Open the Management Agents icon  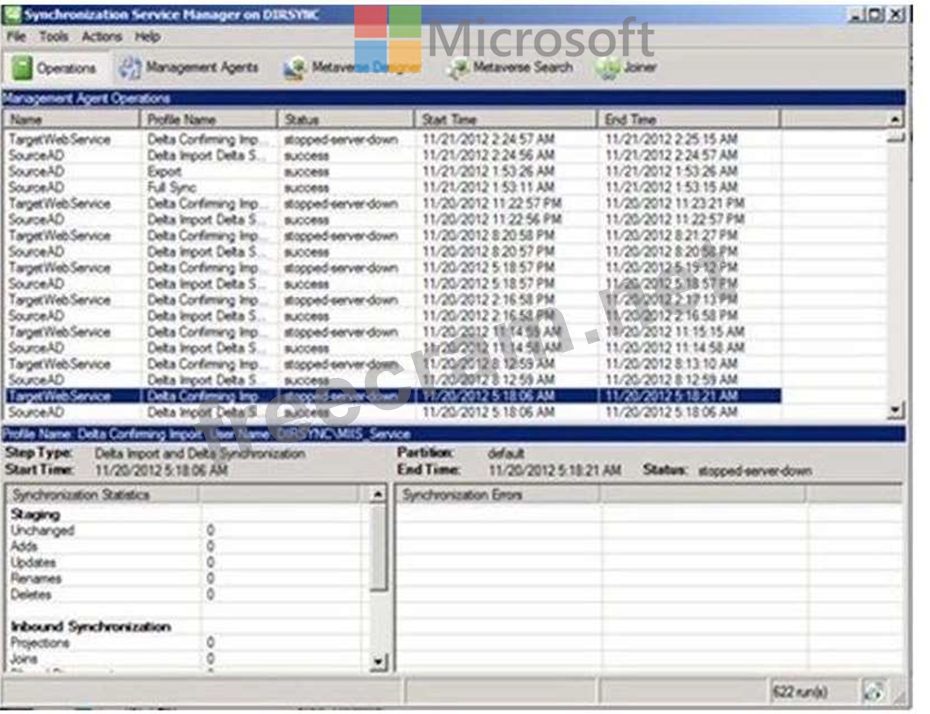[130, 67]
